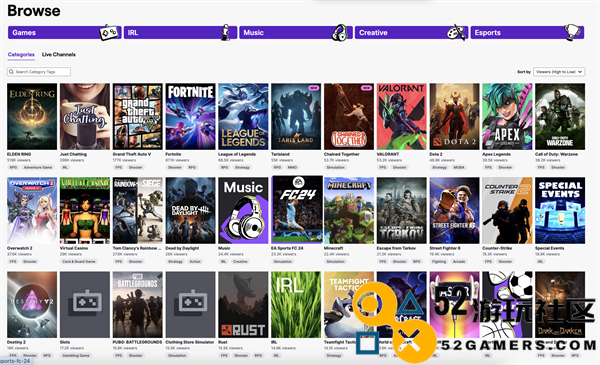Open the Tarisland cover thumbnail
This screenshot has height=365, width=600.
(296, 116)
